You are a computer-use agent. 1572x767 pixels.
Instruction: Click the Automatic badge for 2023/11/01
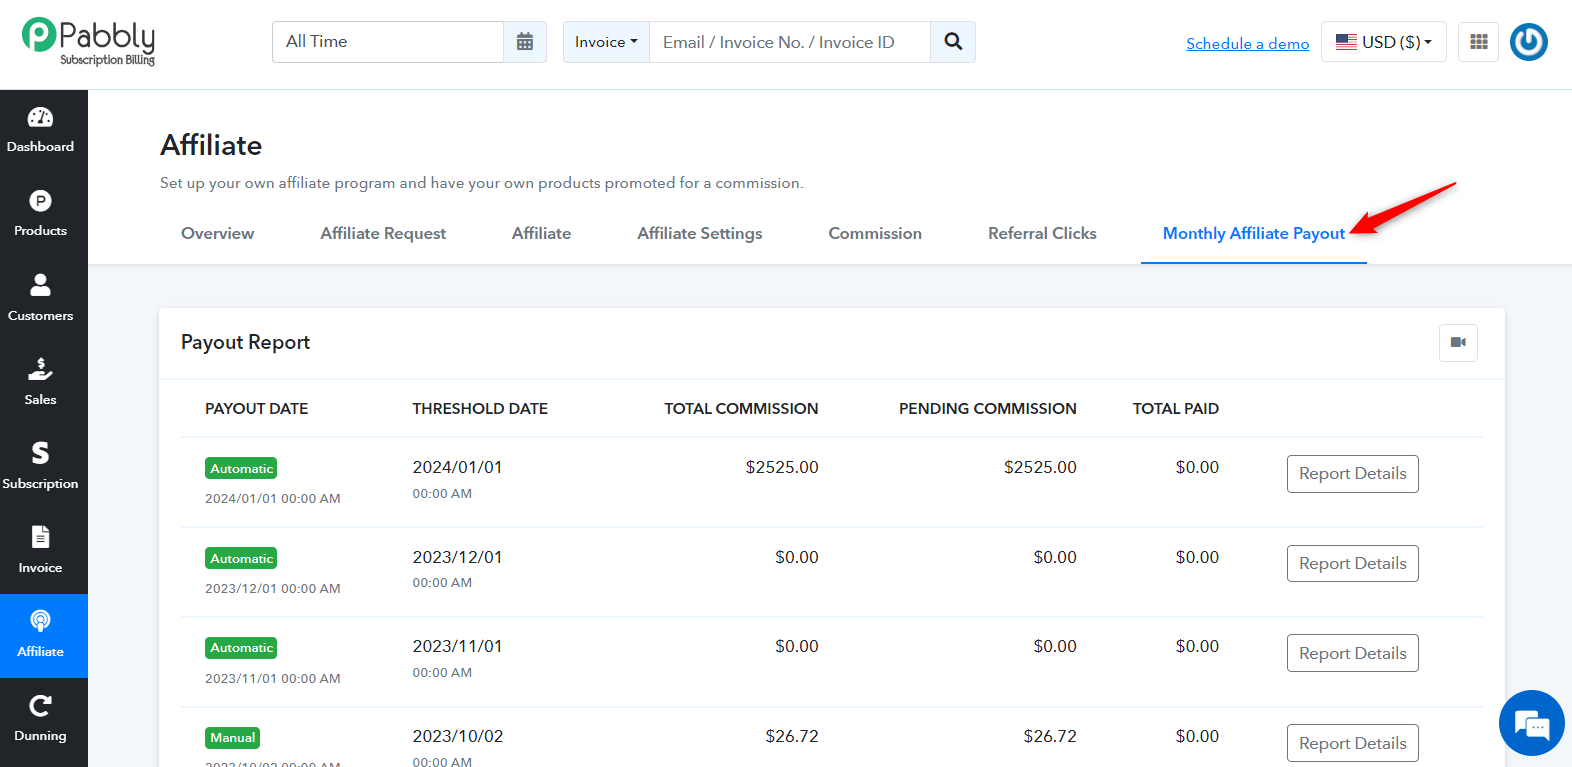click(x=241, y=648)
